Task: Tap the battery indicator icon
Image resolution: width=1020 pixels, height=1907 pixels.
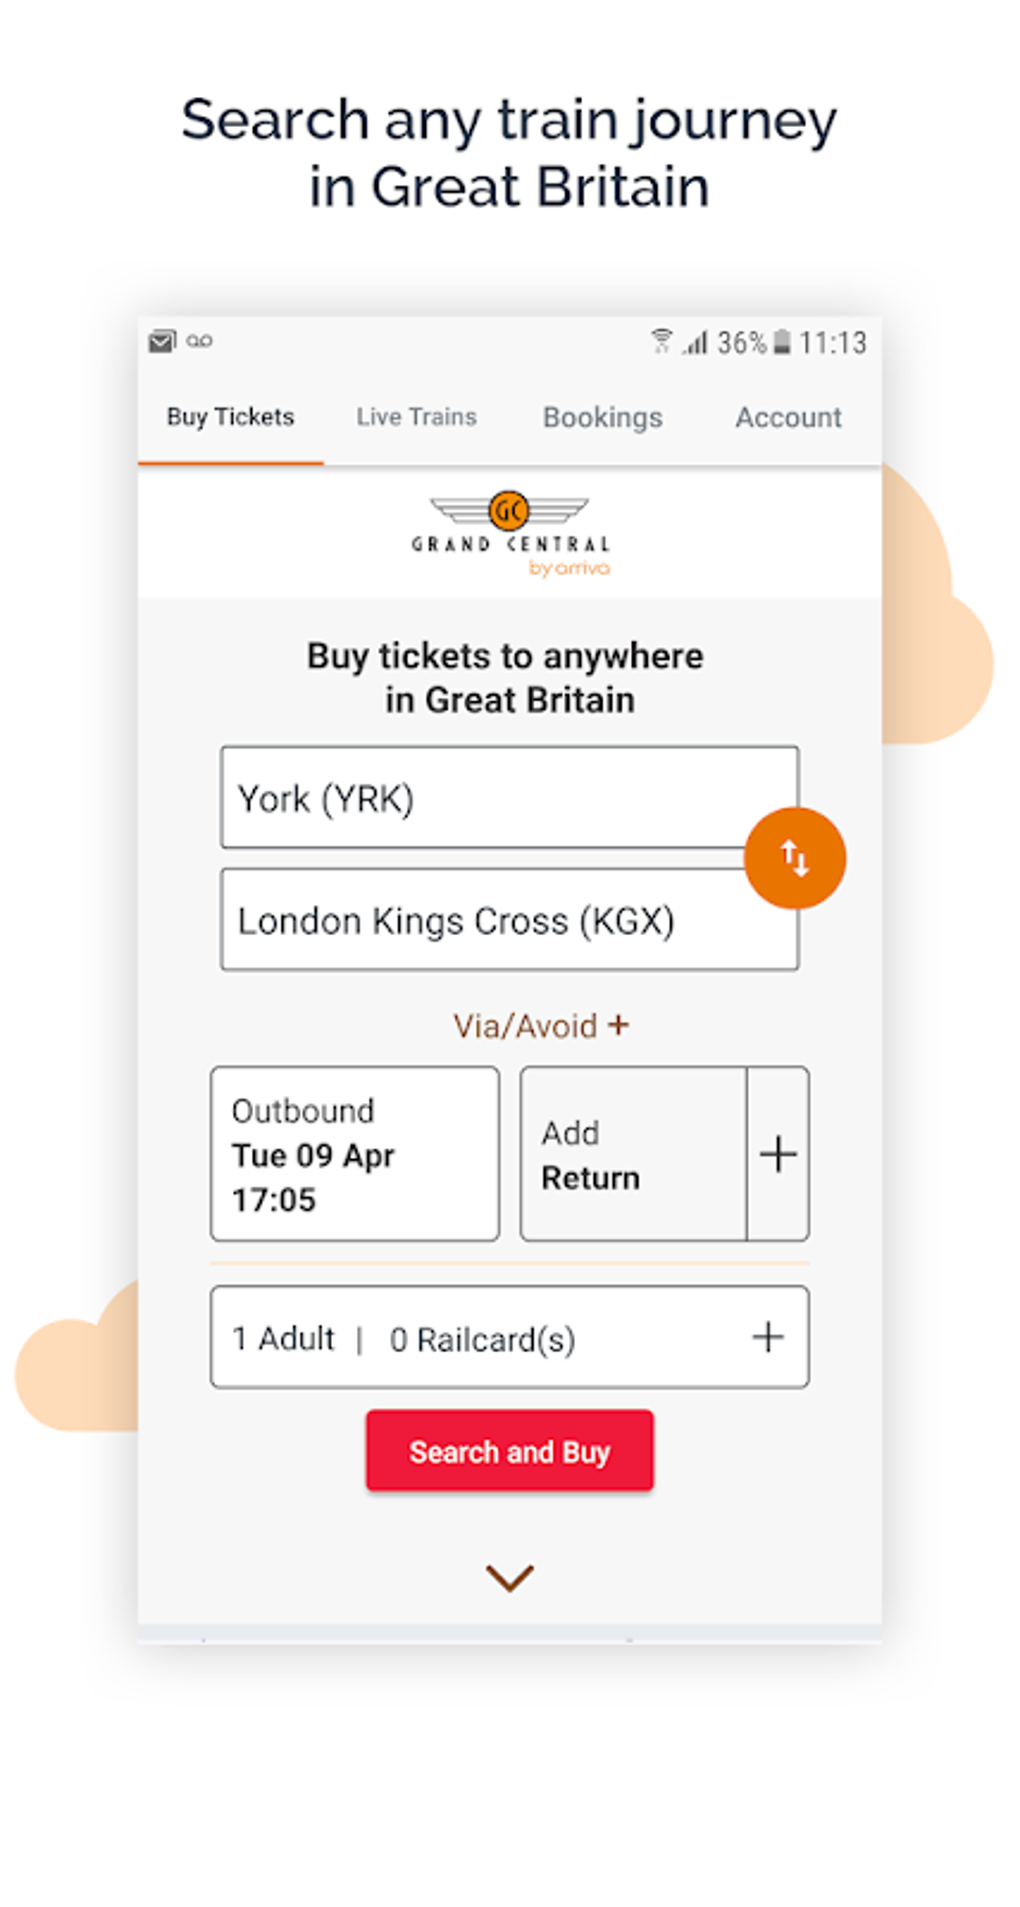Action: [782, 342]
